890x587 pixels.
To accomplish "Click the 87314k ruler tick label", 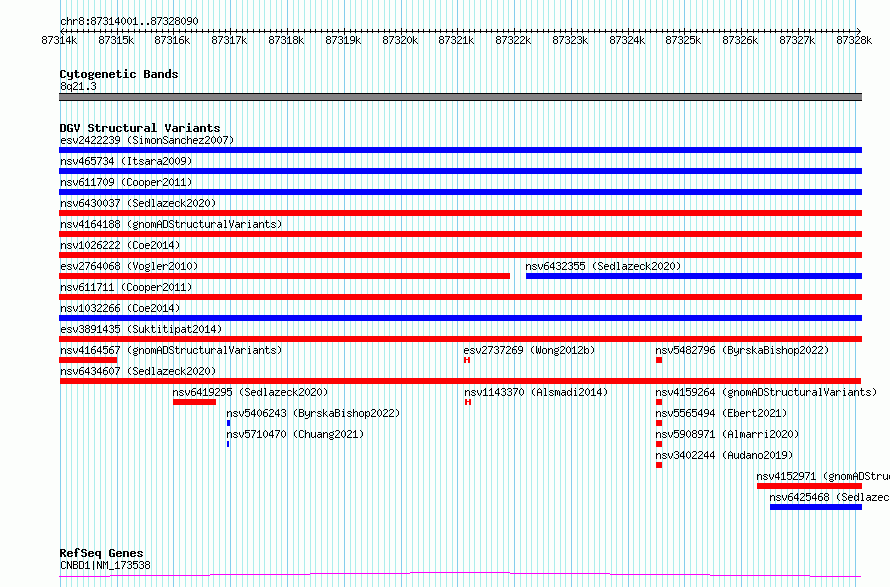I will coord(59,40).
